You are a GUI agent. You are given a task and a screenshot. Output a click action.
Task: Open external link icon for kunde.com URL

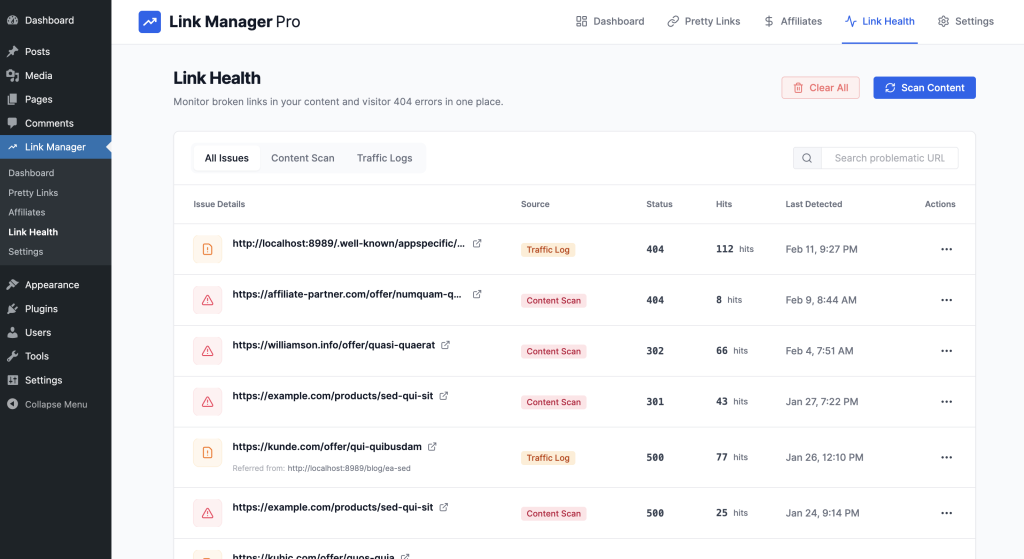432,446
